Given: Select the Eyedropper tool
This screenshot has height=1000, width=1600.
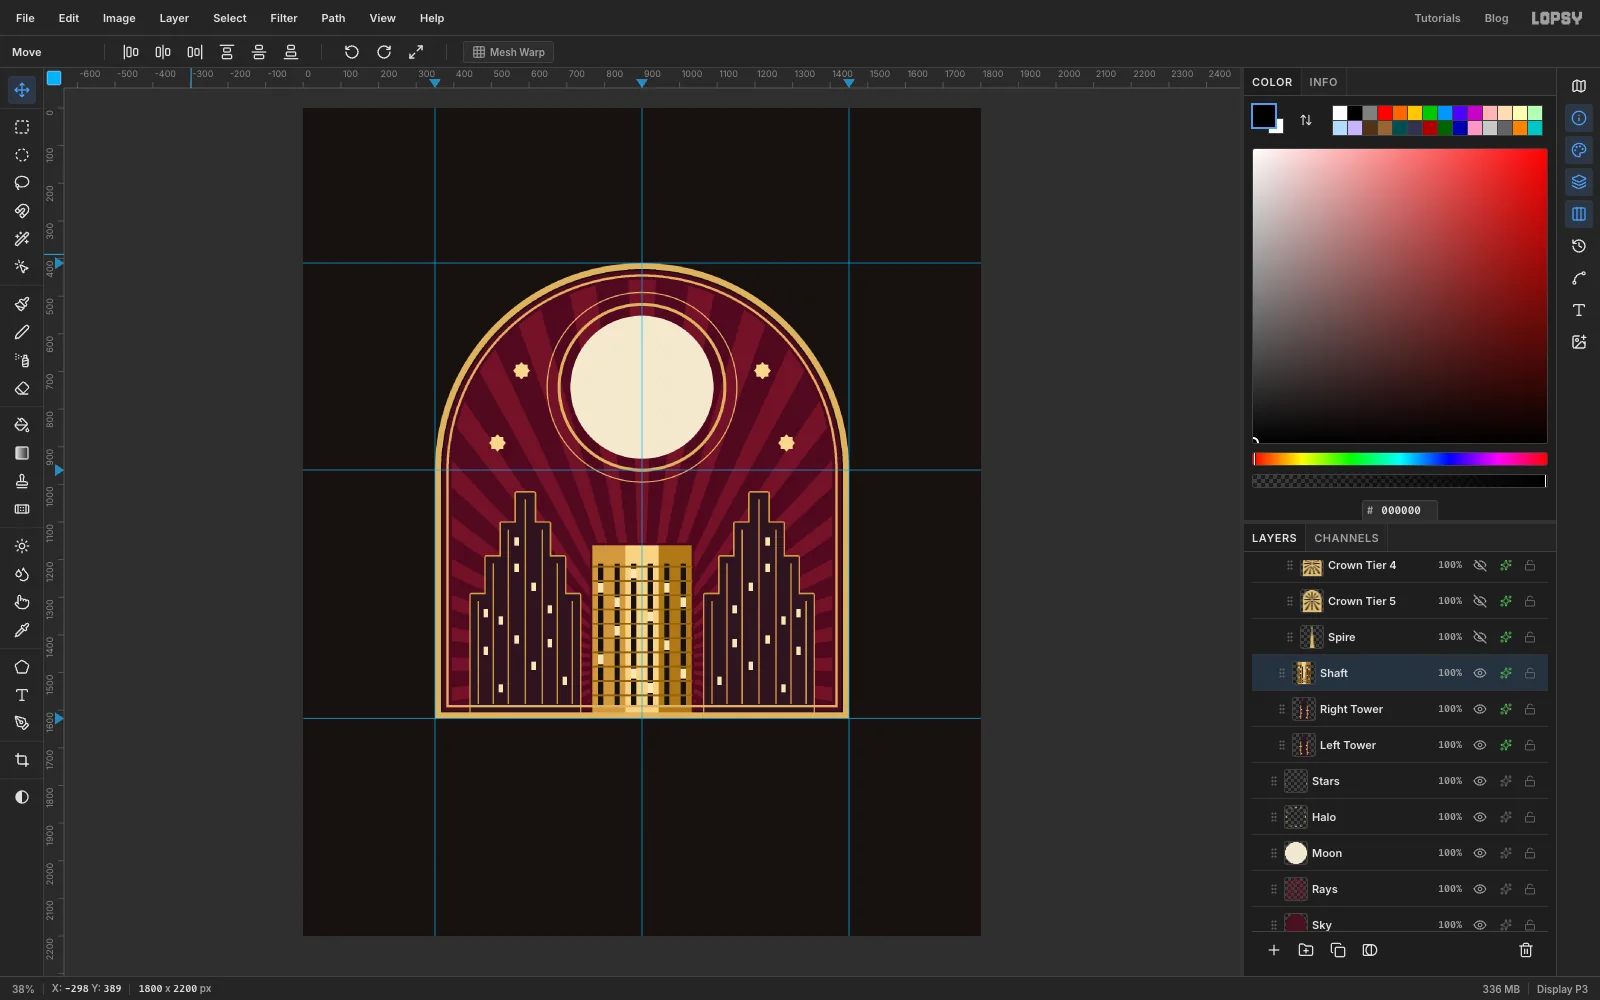Looking at the screenshot, I should 22,630.
